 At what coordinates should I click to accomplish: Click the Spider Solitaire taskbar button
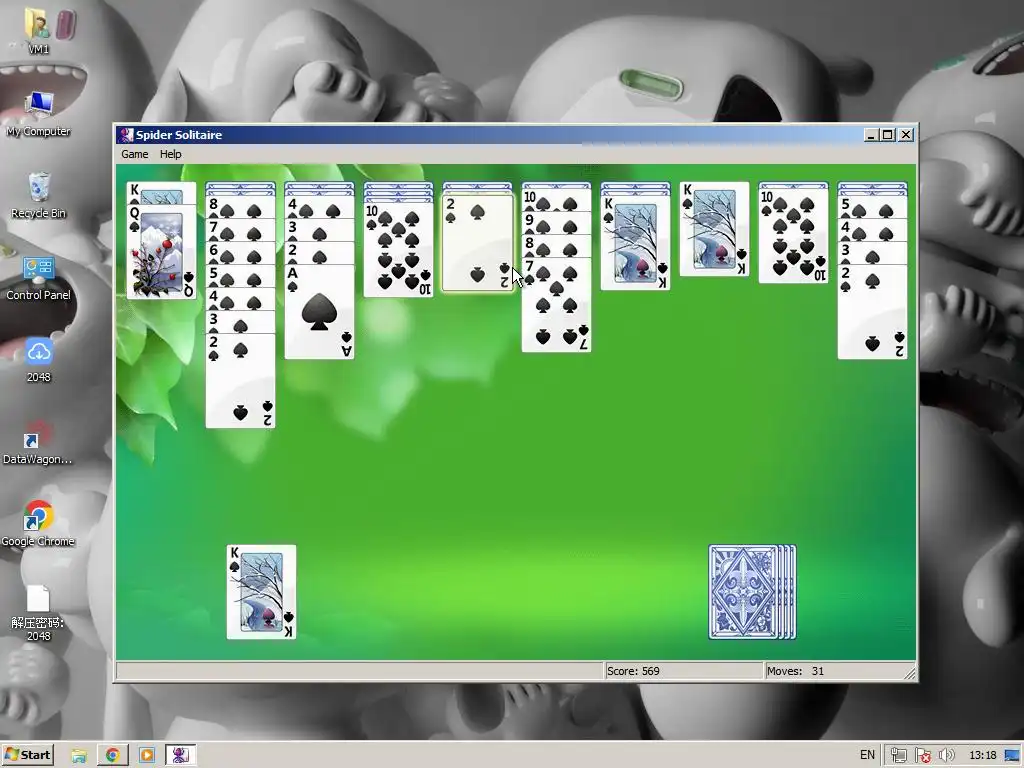180,756
